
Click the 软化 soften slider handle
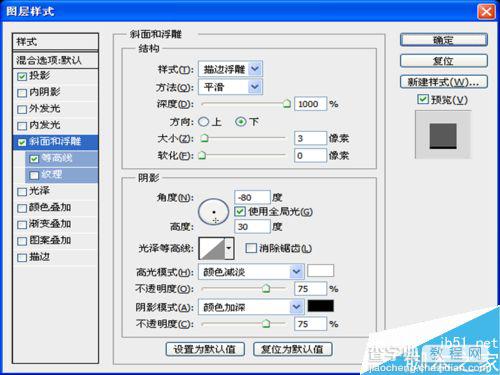tap(202, 155)
